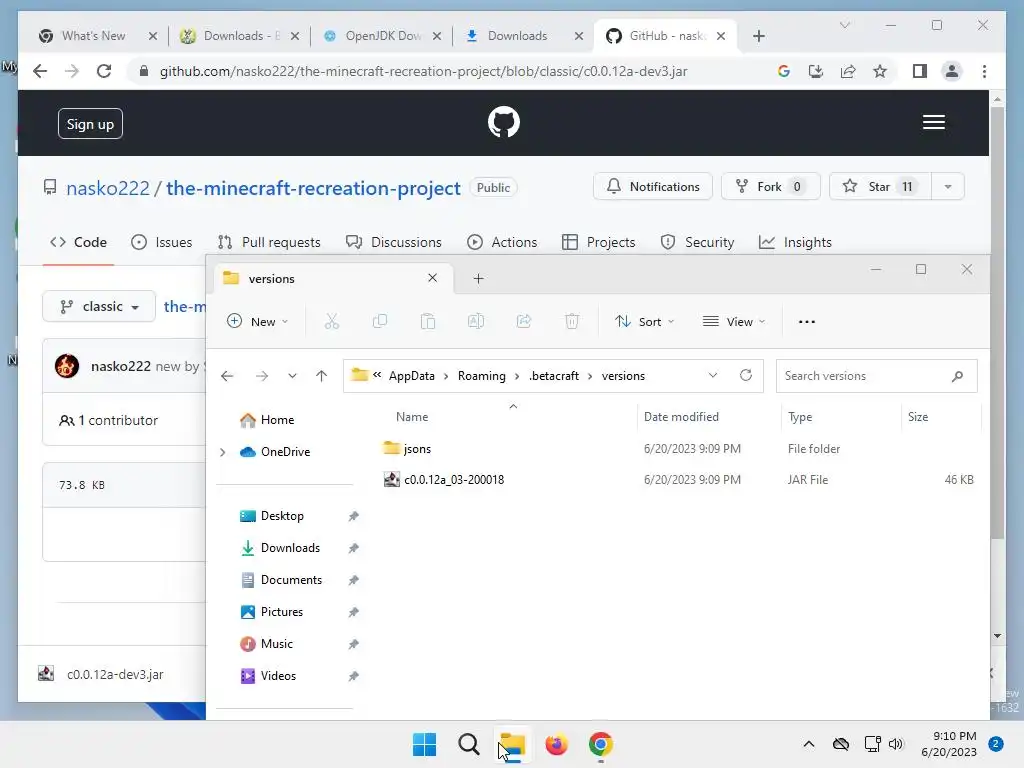Open Chrome three-dot menu
Viewport: 1024px width, 768px height.
click(x=984, y=71)
